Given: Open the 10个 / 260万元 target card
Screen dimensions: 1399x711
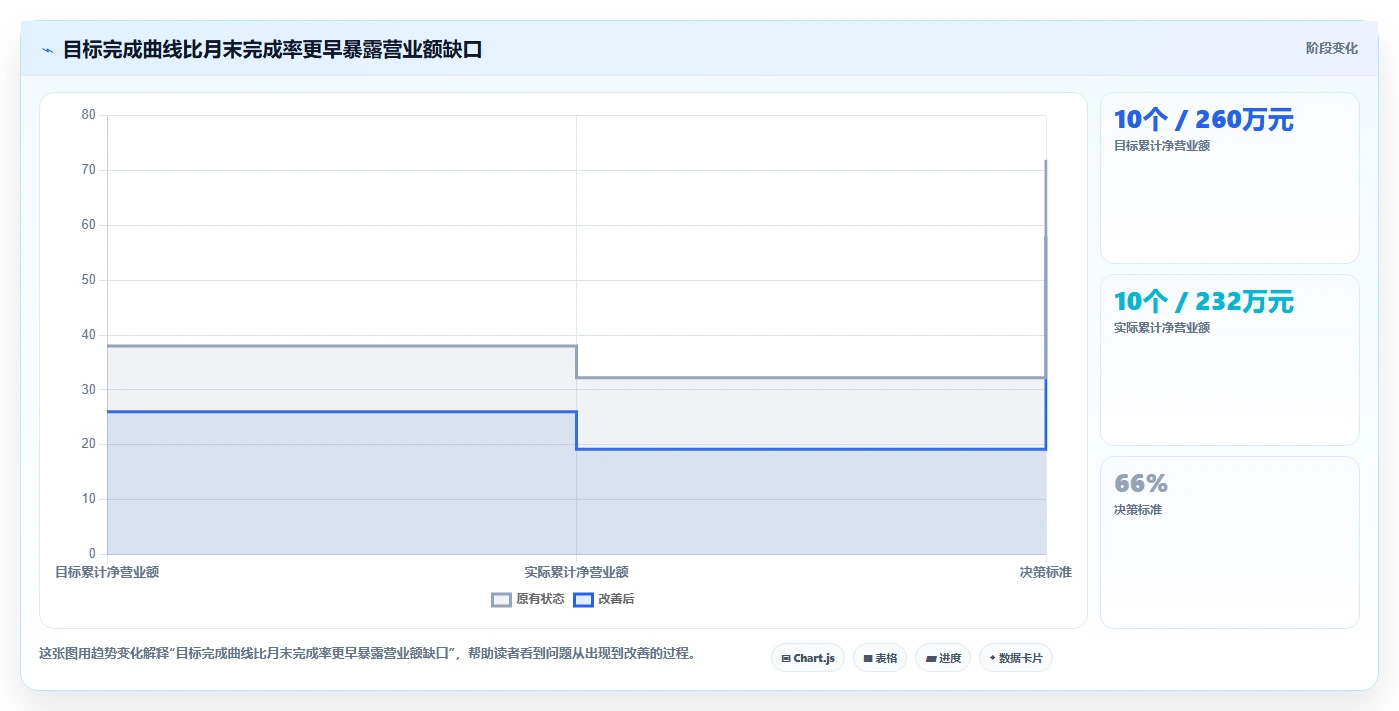Looking at the screenshot, I should [1230, 178].
